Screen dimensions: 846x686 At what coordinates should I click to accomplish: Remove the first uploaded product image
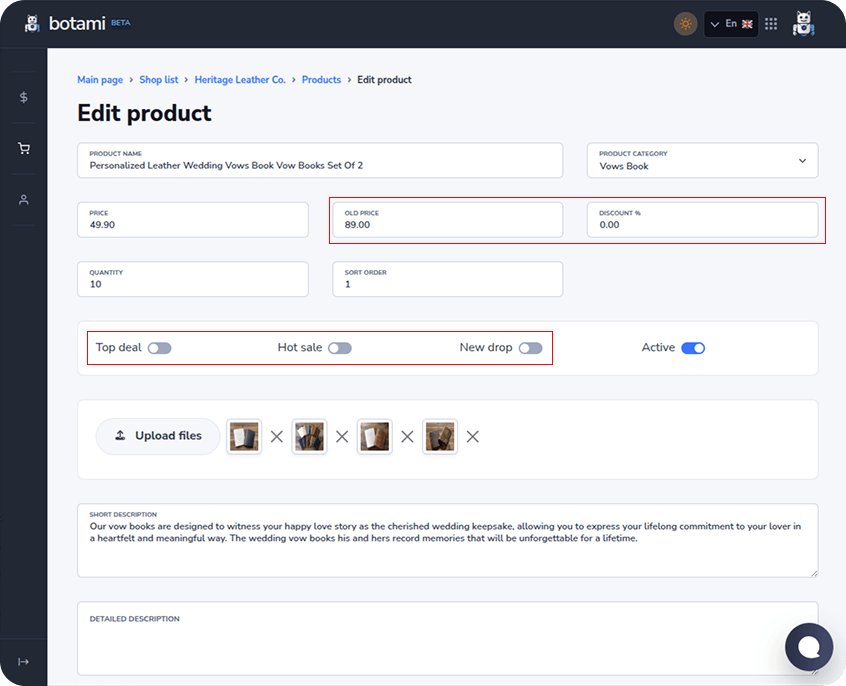coord(277,437)
